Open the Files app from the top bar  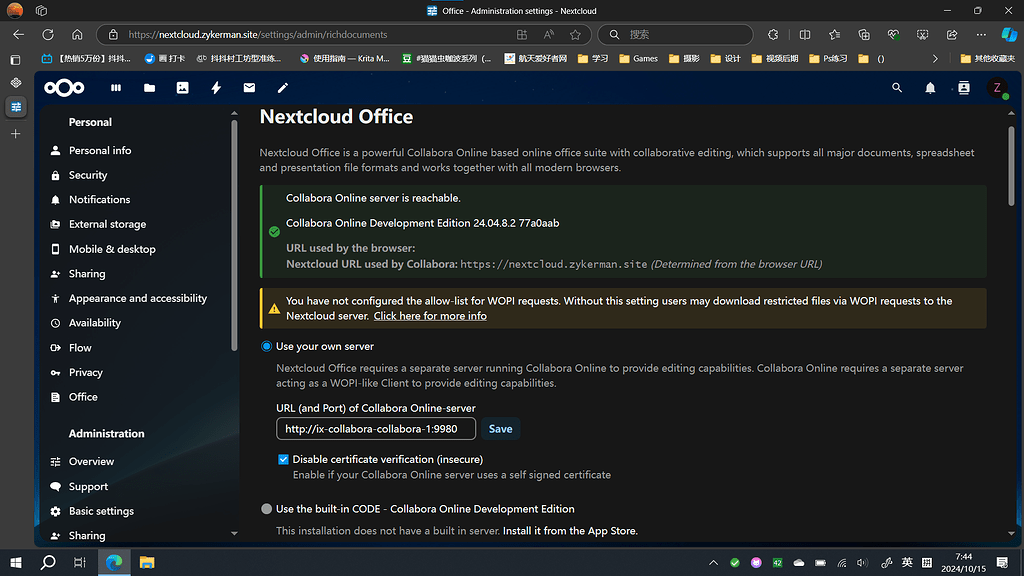[149, 88]
